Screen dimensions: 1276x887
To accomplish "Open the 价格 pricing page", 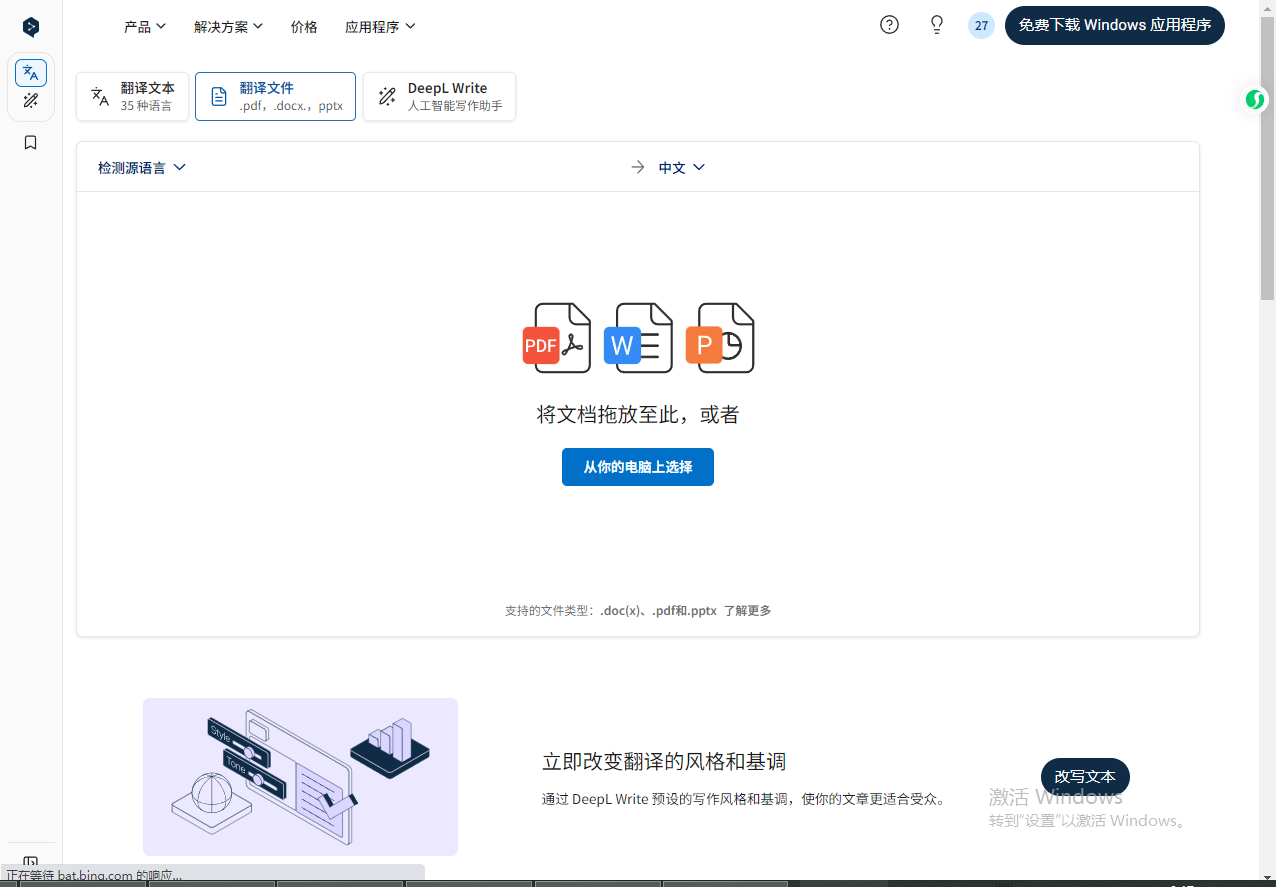I will (x=304, y=27).
